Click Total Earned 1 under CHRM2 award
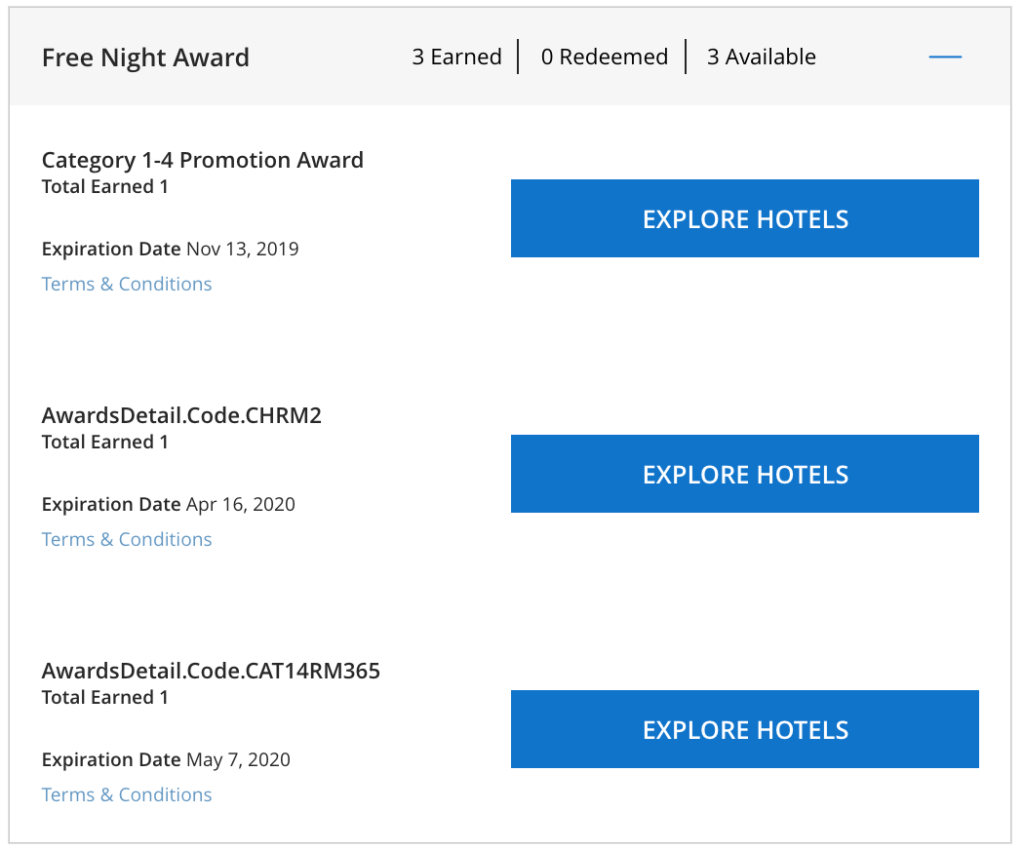The height and width of the screenshot is (850, 1024). point(104,441)
